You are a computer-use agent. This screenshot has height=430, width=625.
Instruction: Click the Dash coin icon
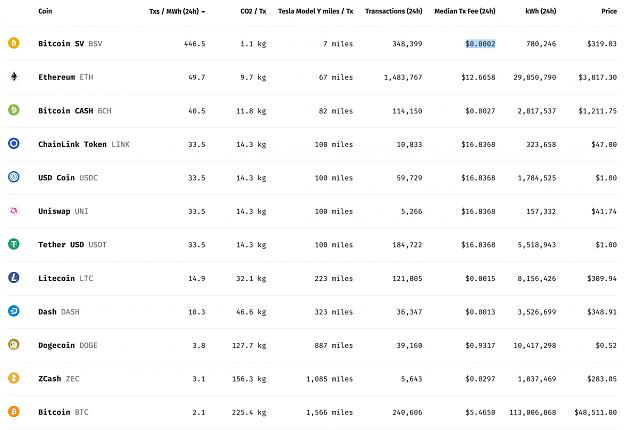point(14,311)
